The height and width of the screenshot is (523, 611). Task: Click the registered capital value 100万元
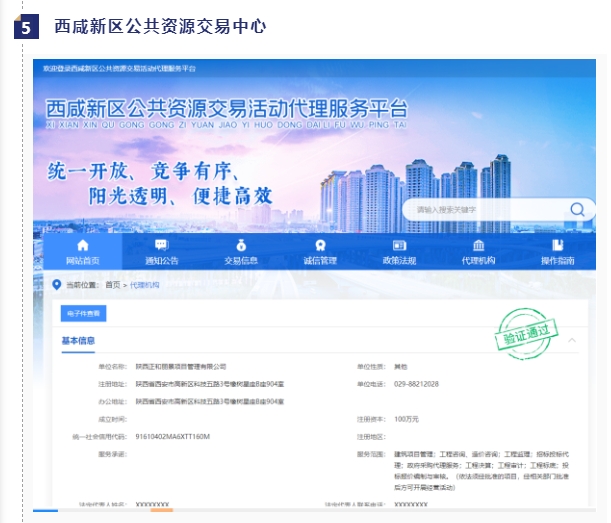click(406, 419)
